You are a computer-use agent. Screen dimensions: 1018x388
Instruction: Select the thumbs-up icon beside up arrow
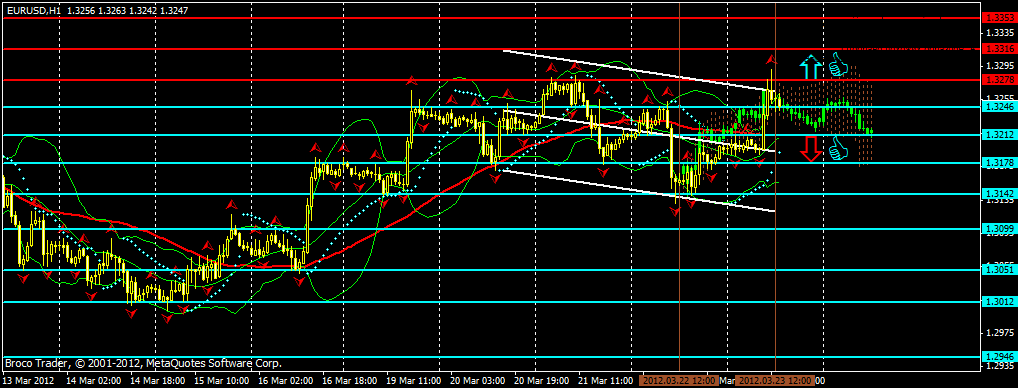pos(839,64)
